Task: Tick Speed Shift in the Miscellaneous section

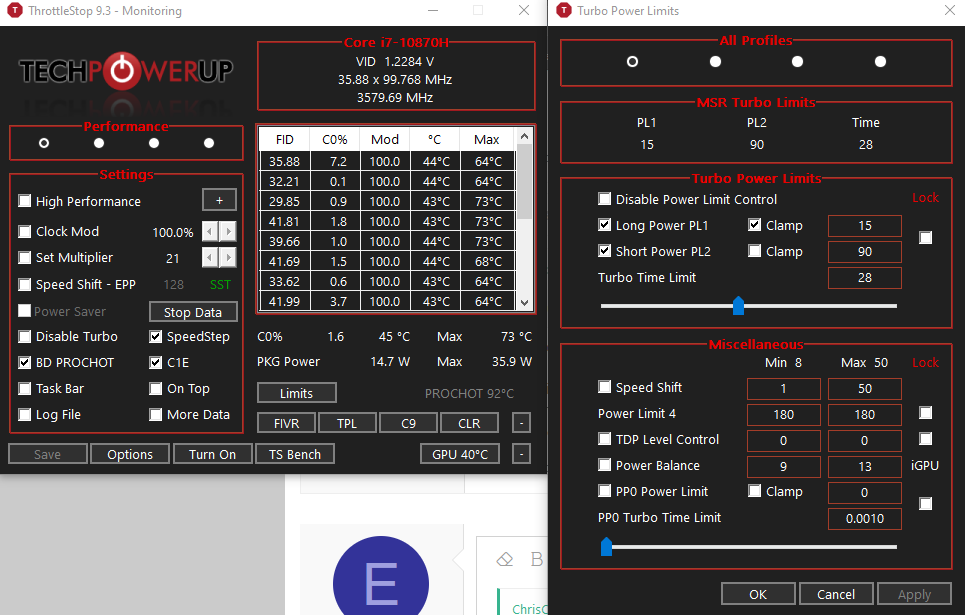Action: pos(604,387)
